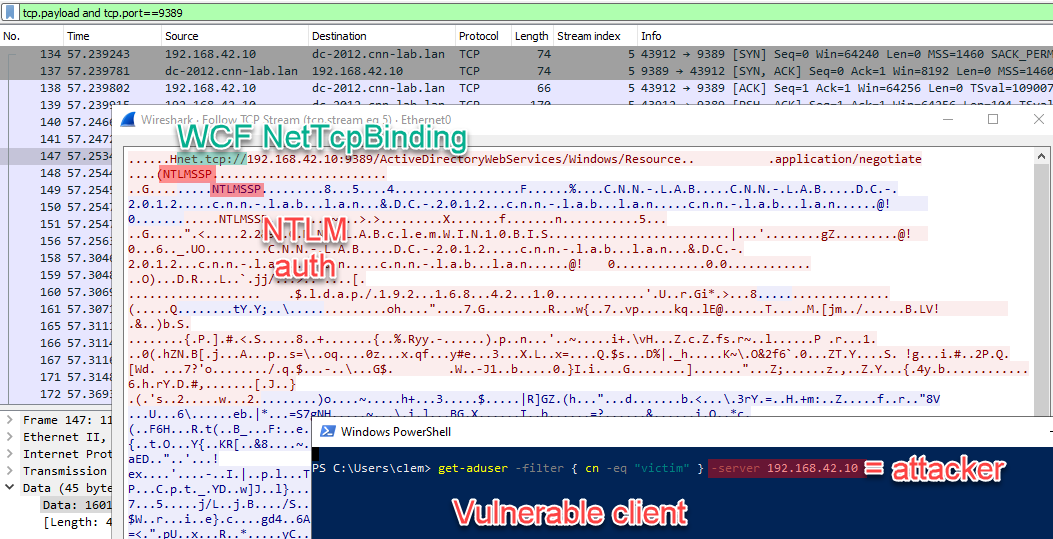Viewport: 1053px width, 539px height.
Task: Select packet 172 in packet list
Action: 57,392
